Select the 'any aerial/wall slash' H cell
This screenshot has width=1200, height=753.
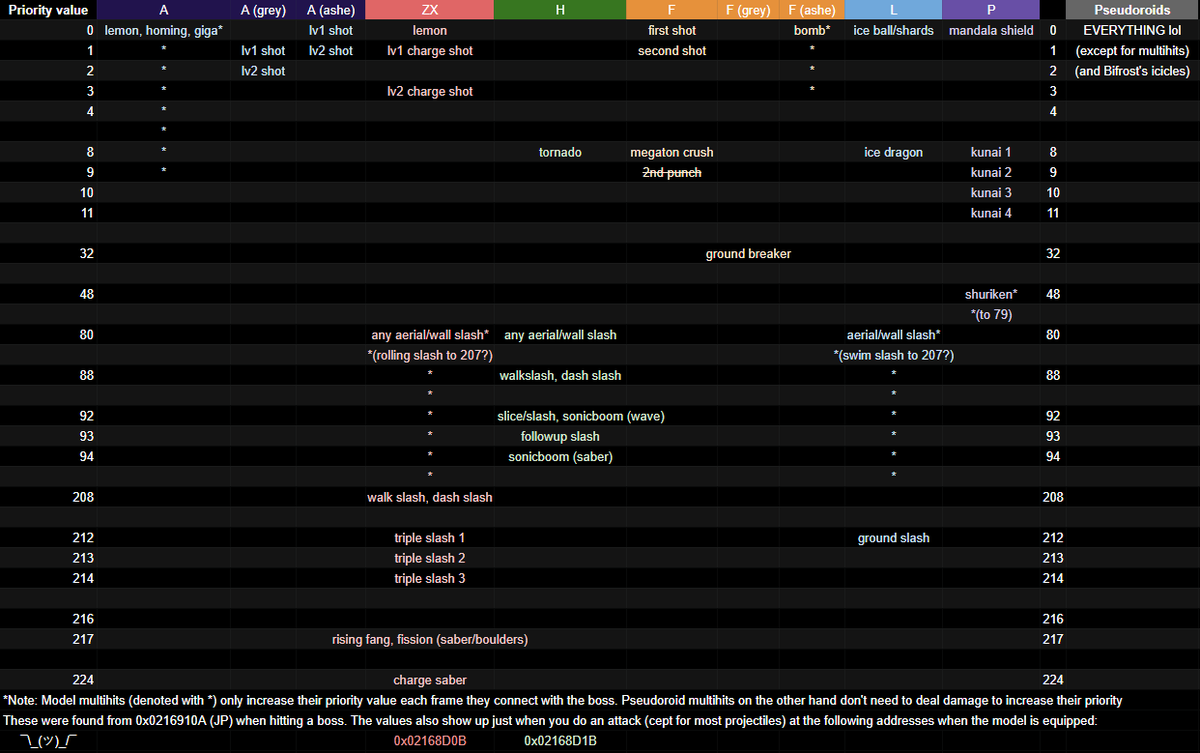[x=560, y=335]
